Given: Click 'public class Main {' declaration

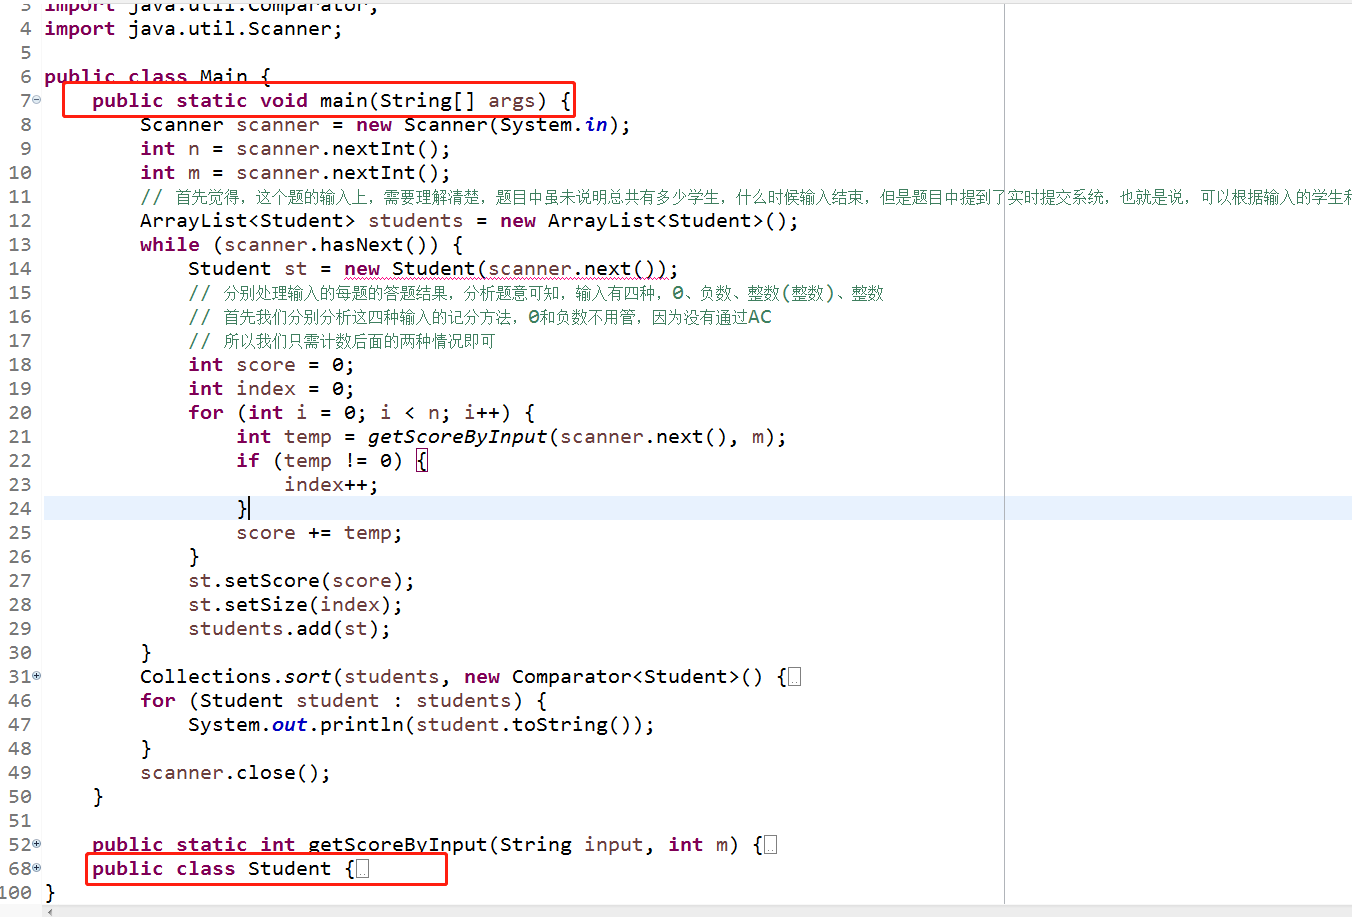Looking at the screenshot, I should tap(157, 77).
